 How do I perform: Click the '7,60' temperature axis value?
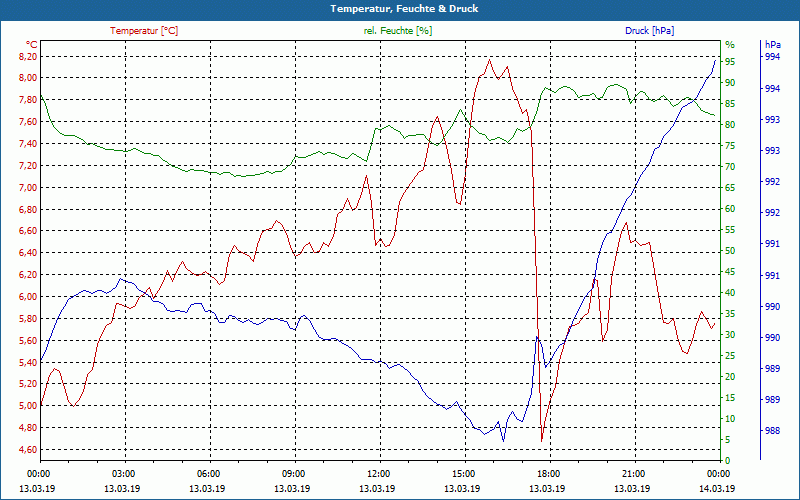click(28, 122)
